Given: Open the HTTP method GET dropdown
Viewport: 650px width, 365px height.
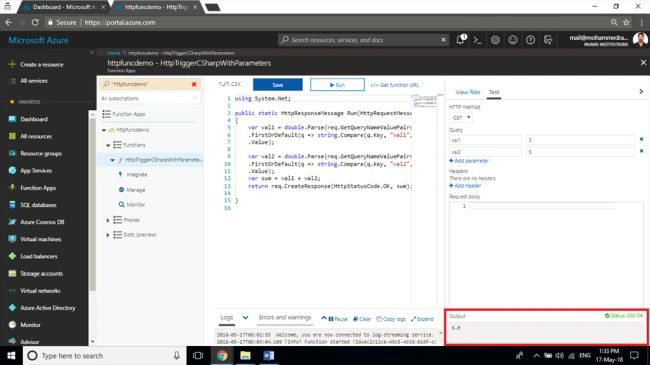Looking at the screenshot, I should pos(461,118).
